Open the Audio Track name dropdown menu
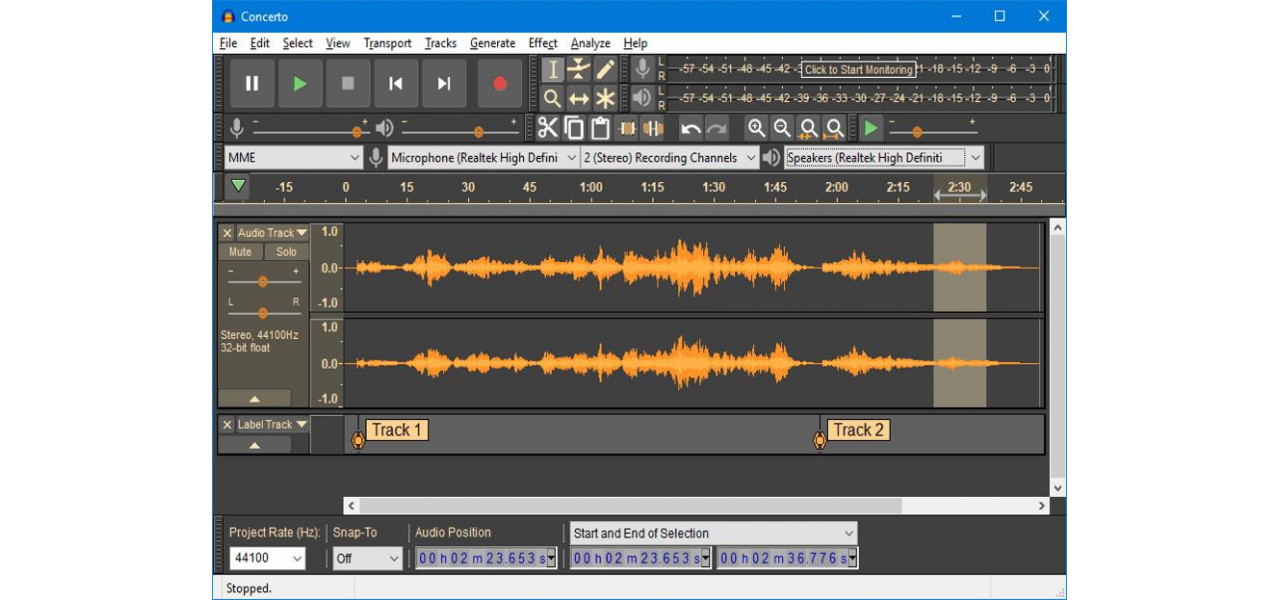1280x600 pixels. [x=272, y=233]
